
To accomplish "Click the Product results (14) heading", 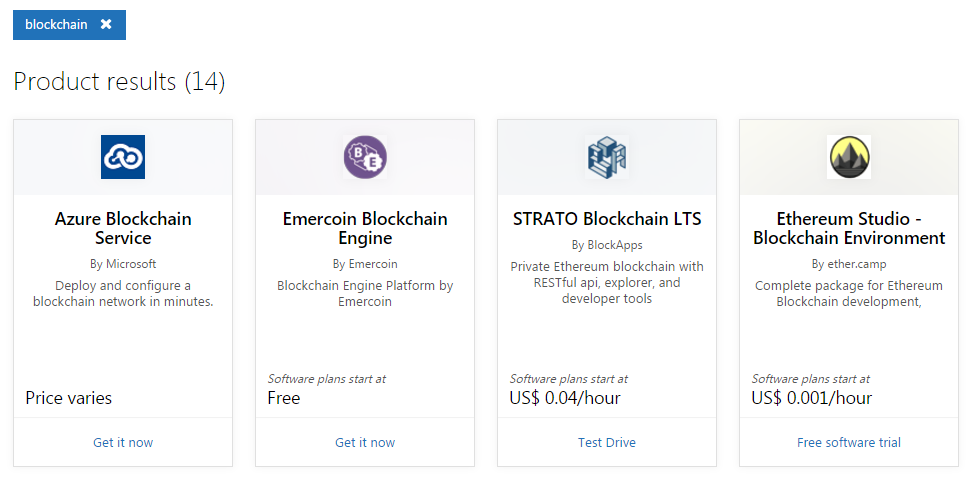I will coord(119,82).
